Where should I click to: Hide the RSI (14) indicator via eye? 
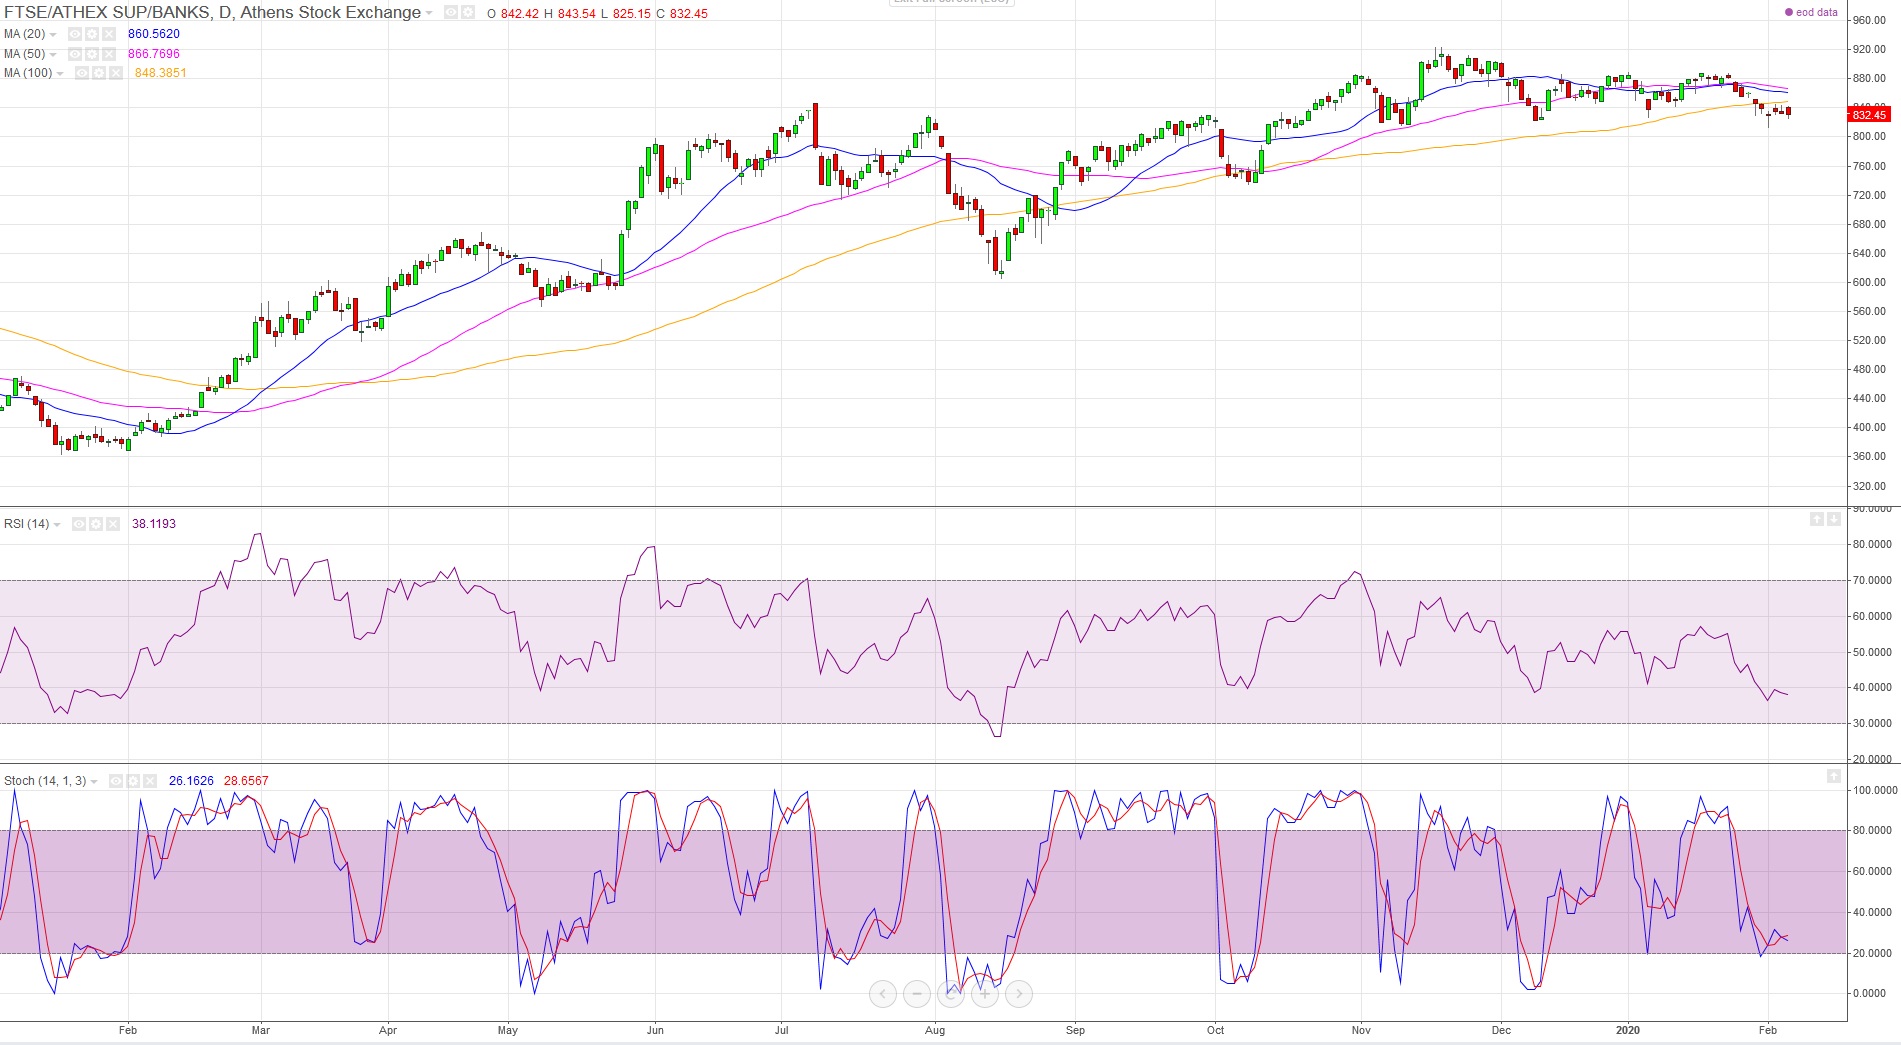coord(79,524)
